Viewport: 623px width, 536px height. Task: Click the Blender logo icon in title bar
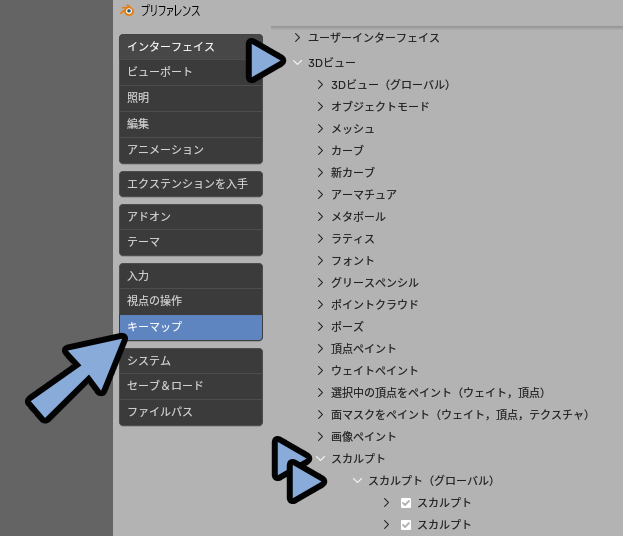[x=126, y=11]
